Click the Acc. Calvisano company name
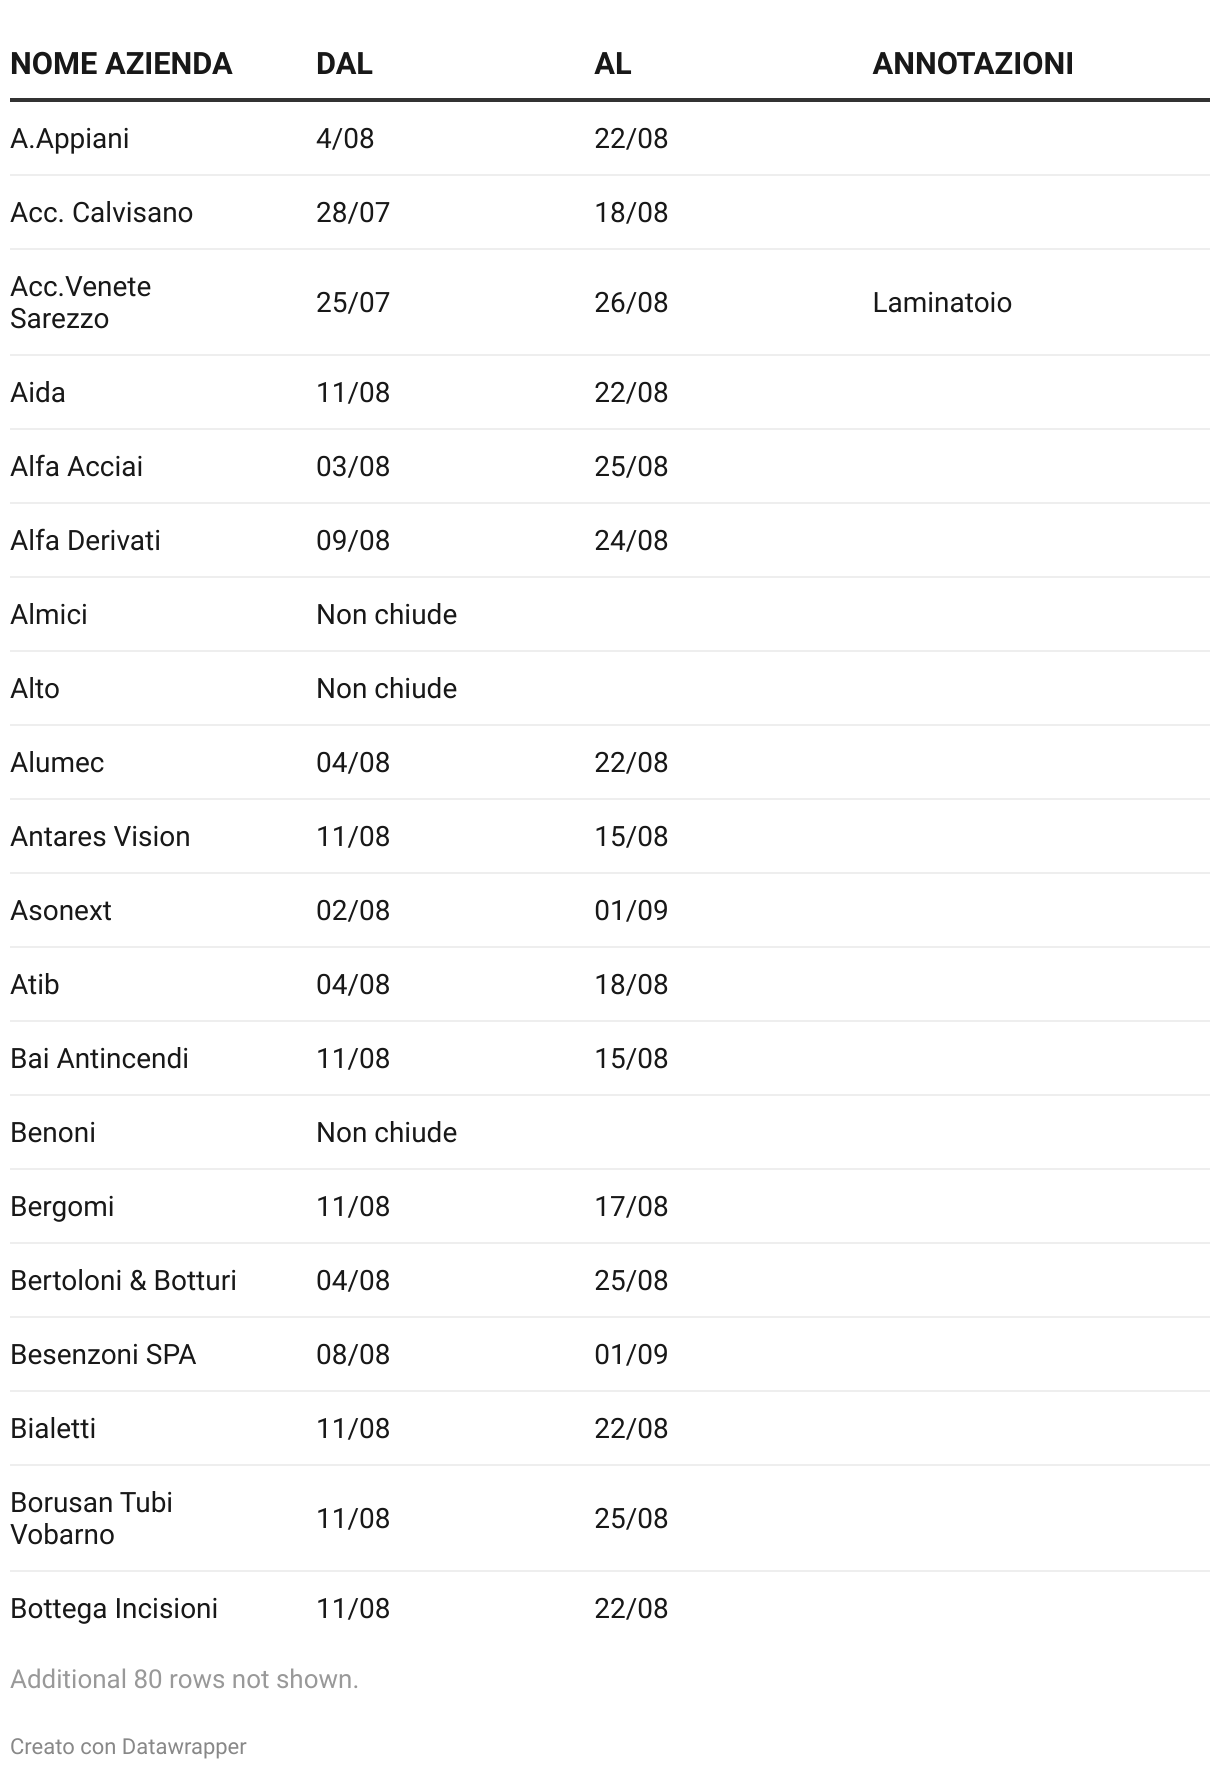 [102, 212]
